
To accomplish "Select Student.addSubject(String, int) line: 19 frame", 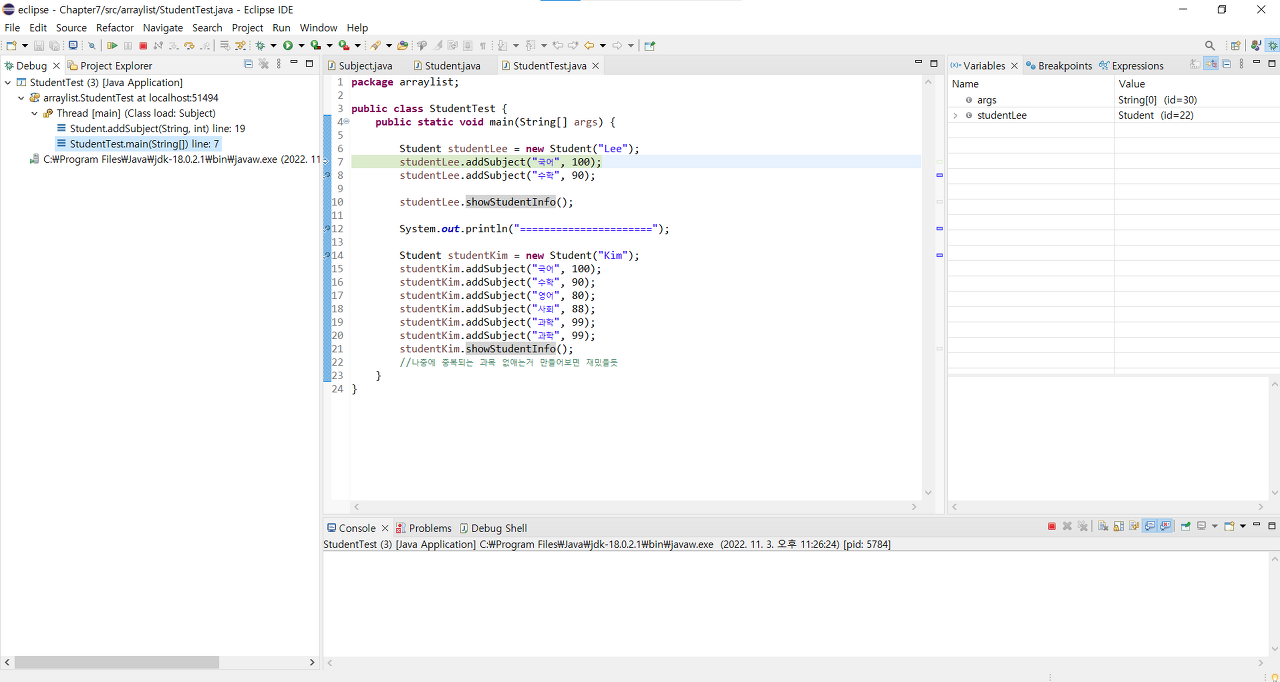I will pyautogui.click(x=150, y=129).
